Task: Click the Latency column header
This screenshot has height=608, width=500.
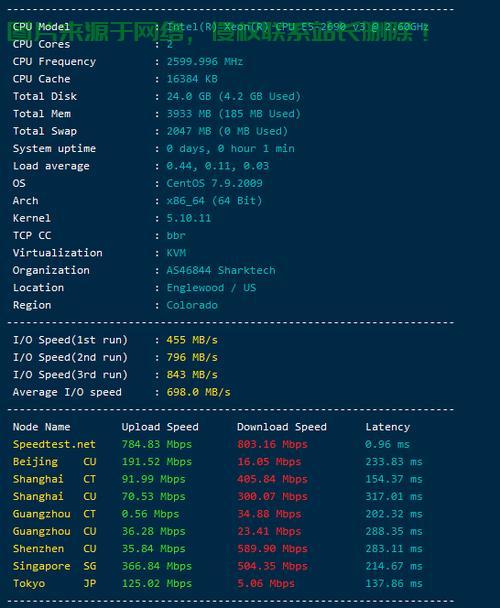Action: tap(388, 427)
